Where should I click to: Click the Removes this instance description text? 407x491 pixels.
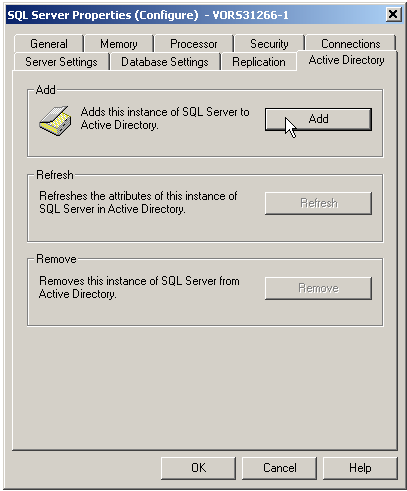139,287
